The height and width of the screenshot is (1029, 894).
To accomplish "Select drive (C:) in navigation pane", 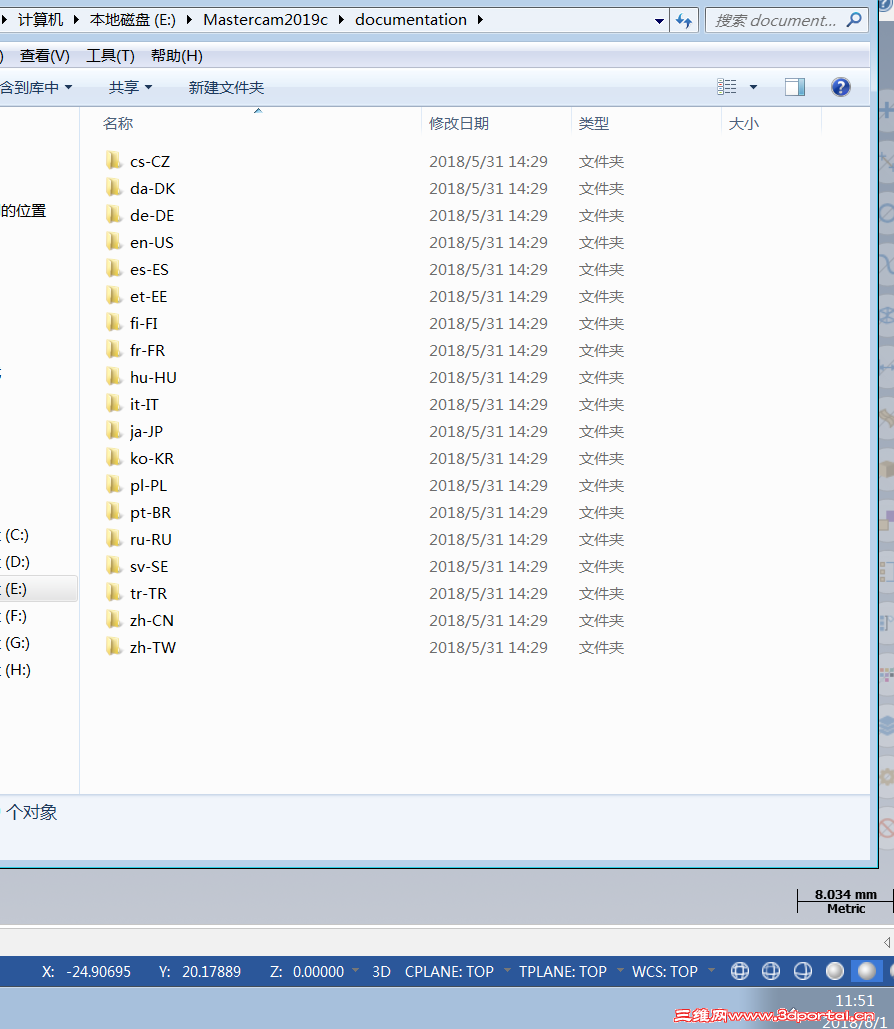I will coord(17,535).
